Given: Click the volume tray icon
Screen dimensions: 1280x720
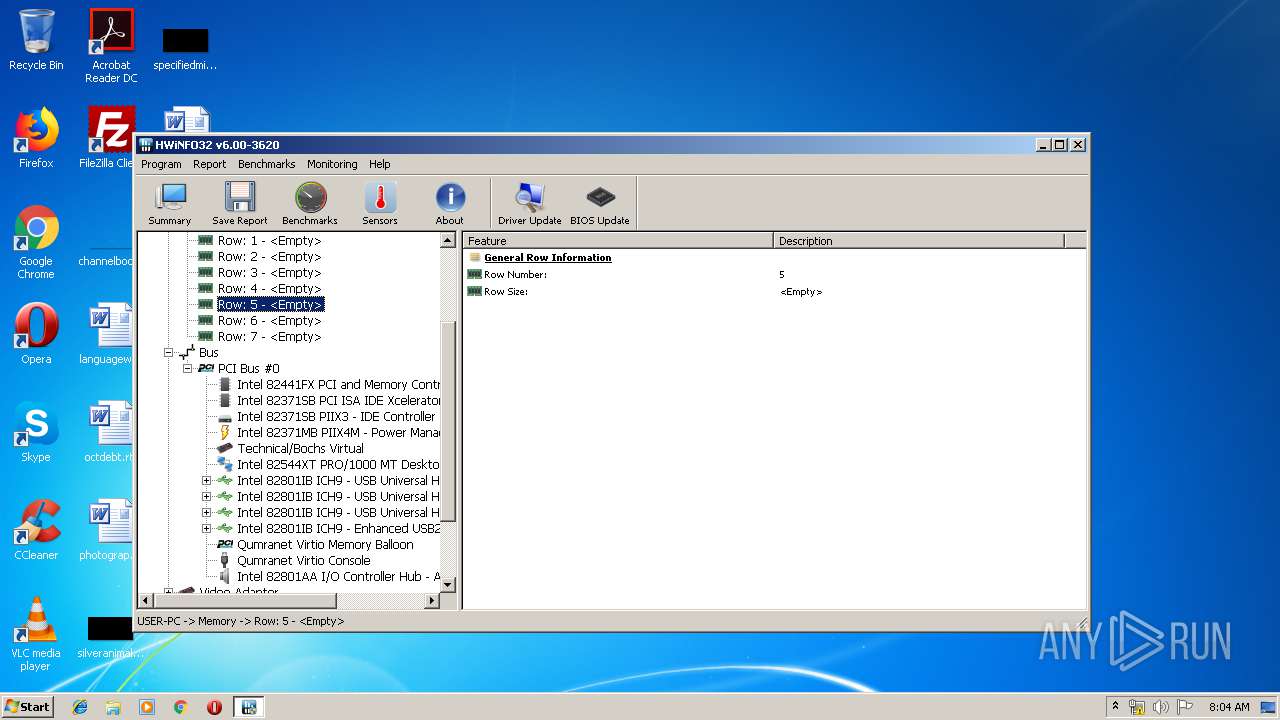Looking at the screenshot, I should (1161, 707).
